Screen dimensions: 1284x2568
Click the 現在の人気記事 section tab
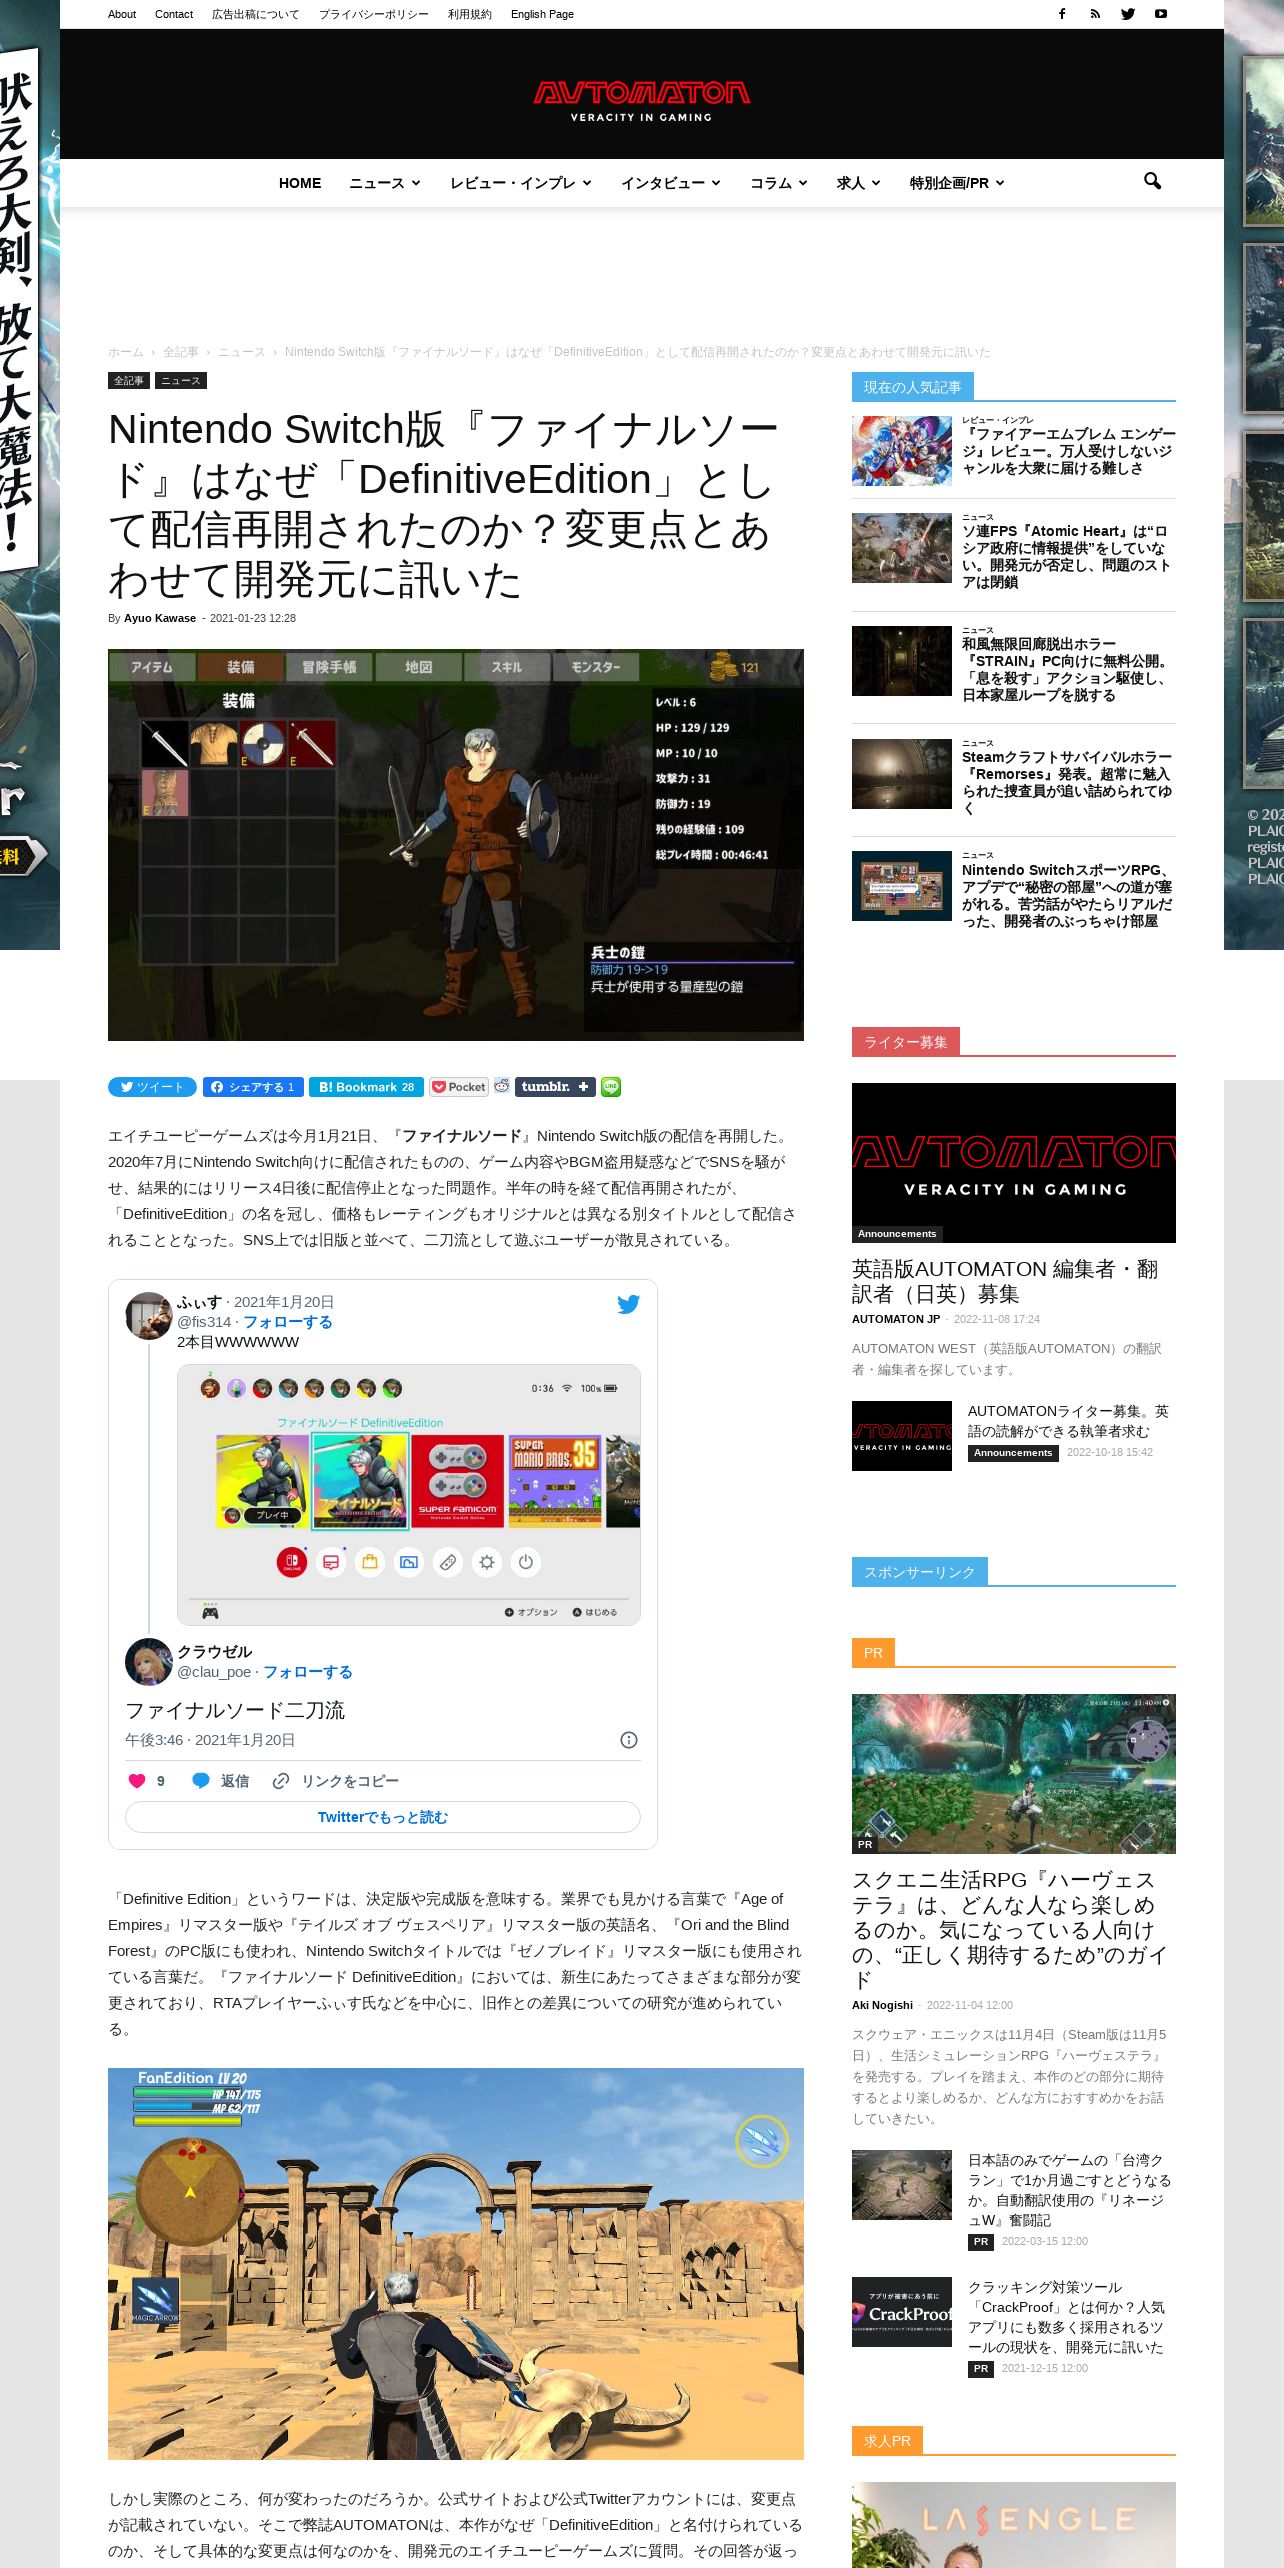[913, 387]
